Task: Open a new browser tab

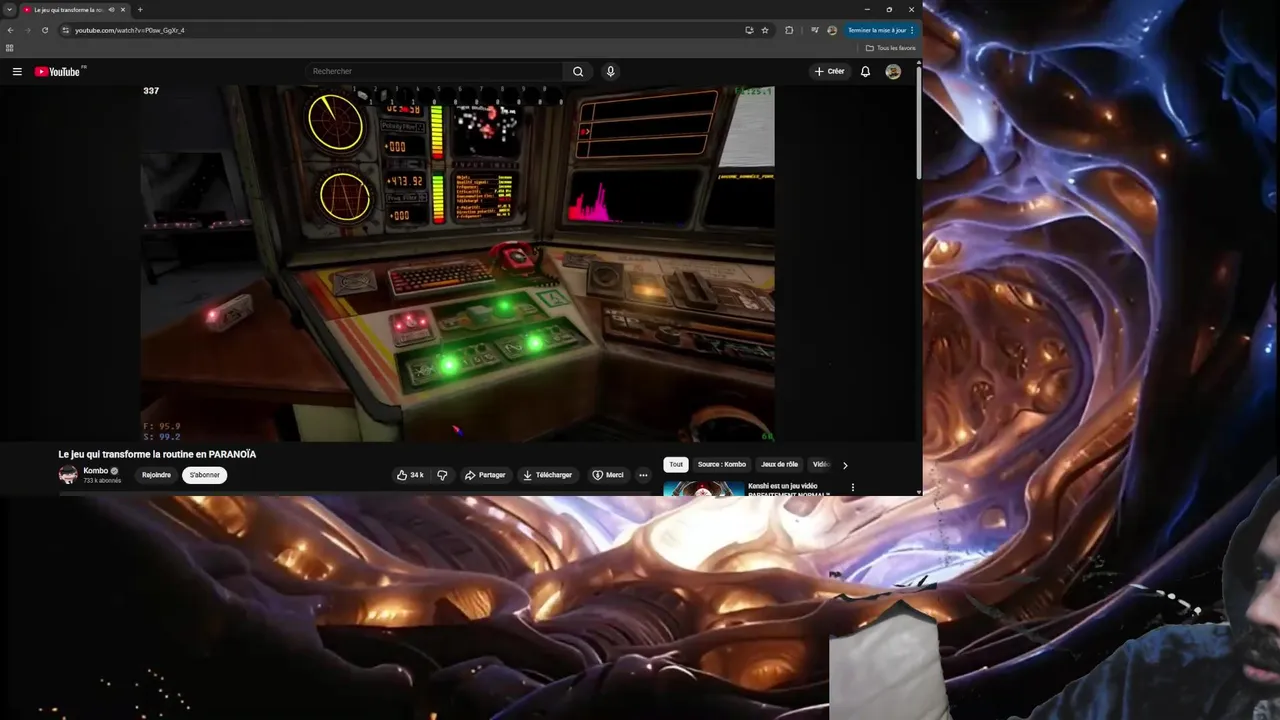Action: pos(140,10)
